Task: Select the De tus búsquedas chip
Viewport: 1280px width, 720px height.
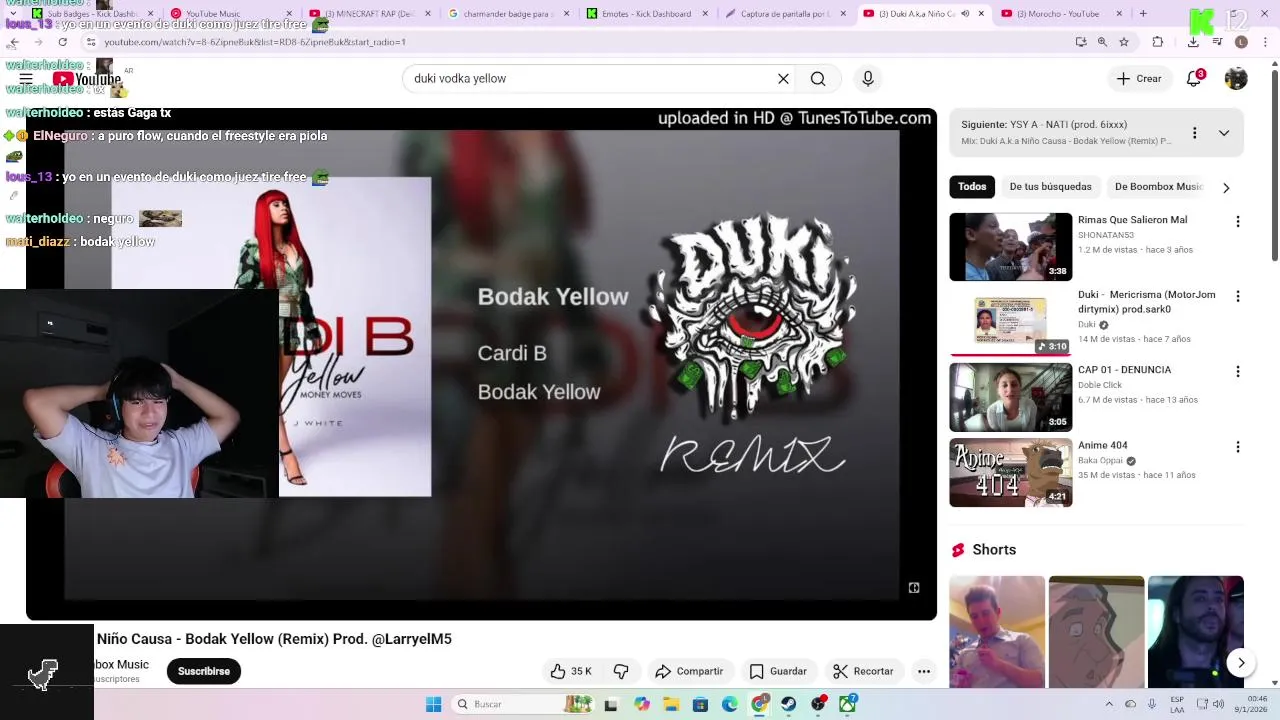Action: point(1051,187)
